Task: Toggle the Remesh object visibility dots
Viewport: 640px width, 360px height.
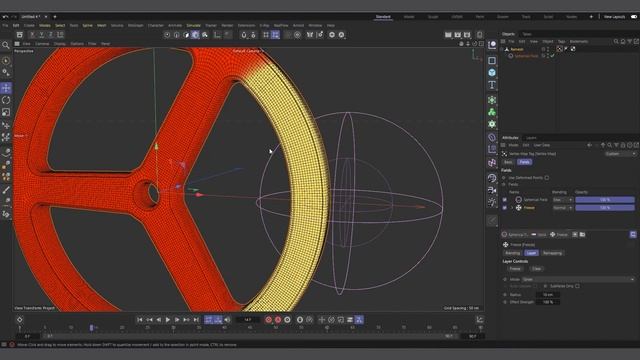Action: 548,49
